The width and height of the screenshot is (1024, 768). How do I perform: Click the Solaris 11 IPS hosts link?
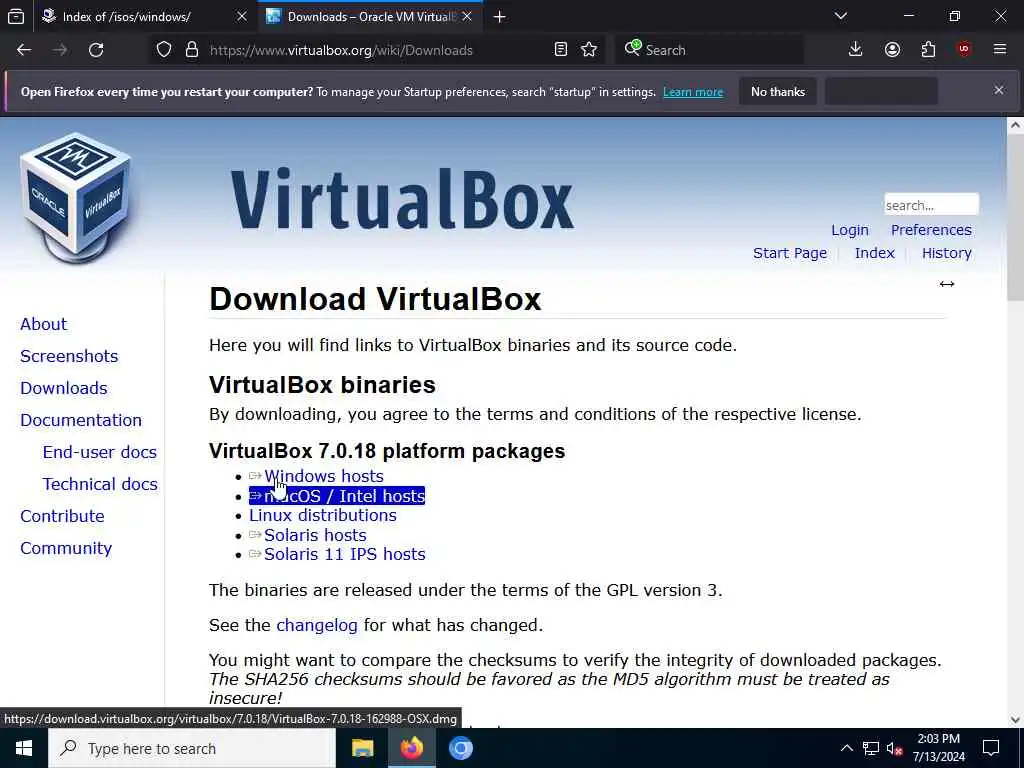344,554
